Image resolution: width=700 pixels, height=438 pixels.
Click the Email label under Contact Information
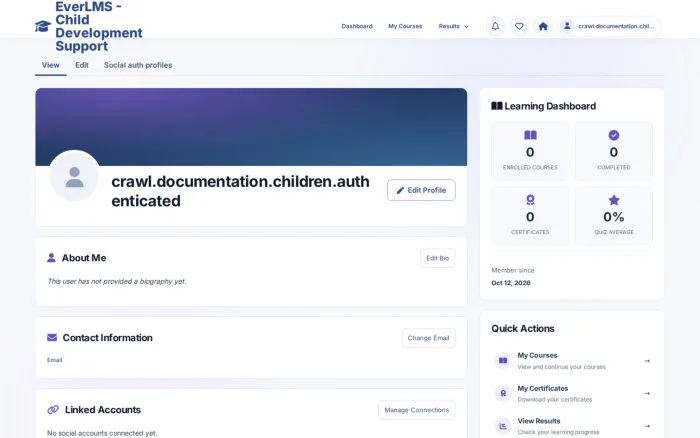pos(54,360)
